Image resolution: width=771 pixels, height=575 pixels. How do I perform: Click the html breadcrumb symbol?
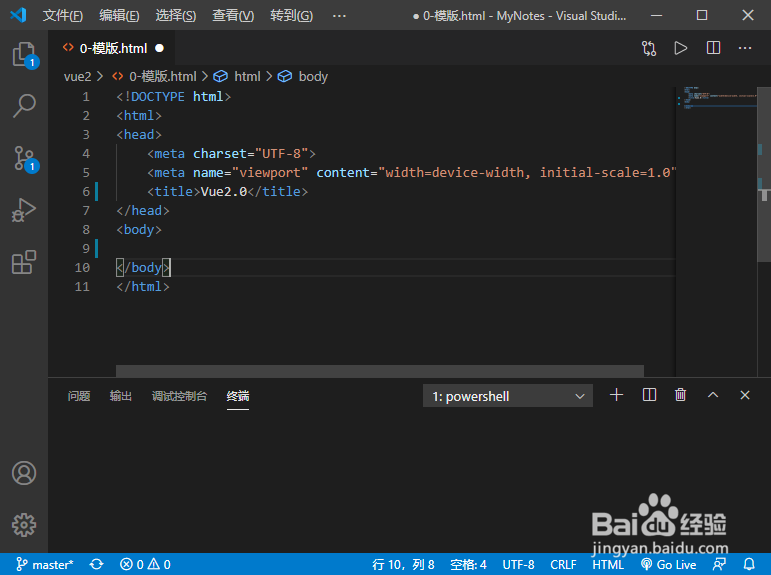pyautogui.click(x=237, y=76)
